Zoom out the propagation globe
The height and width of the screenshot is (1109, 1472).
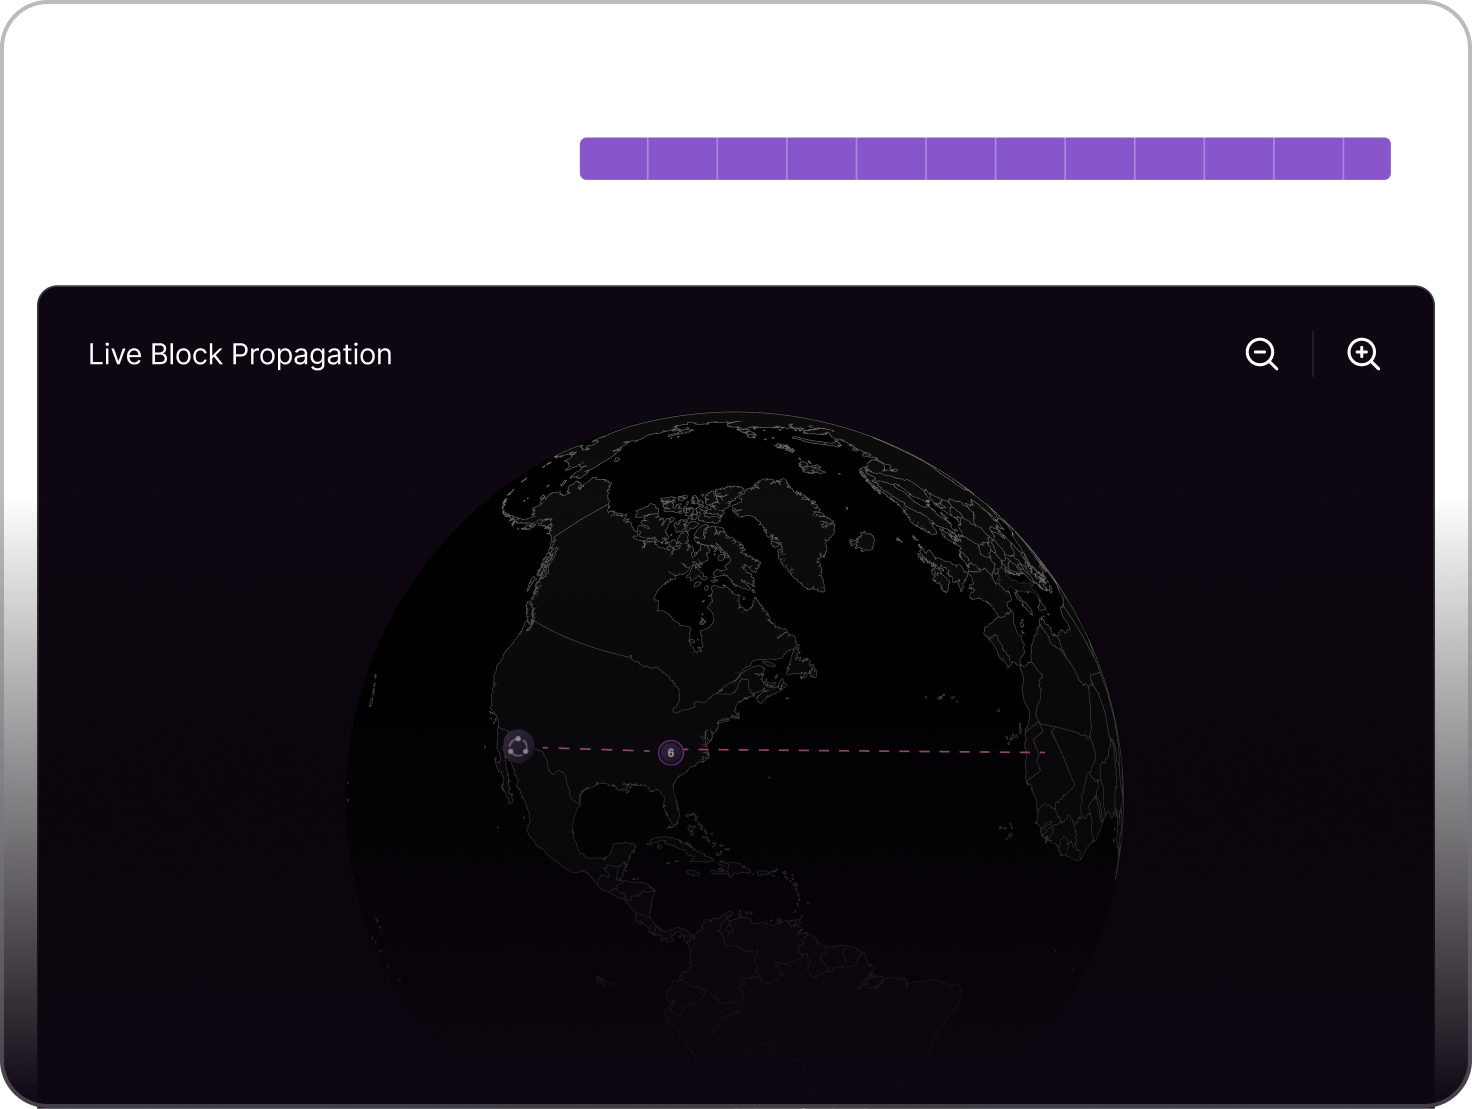1262,354
